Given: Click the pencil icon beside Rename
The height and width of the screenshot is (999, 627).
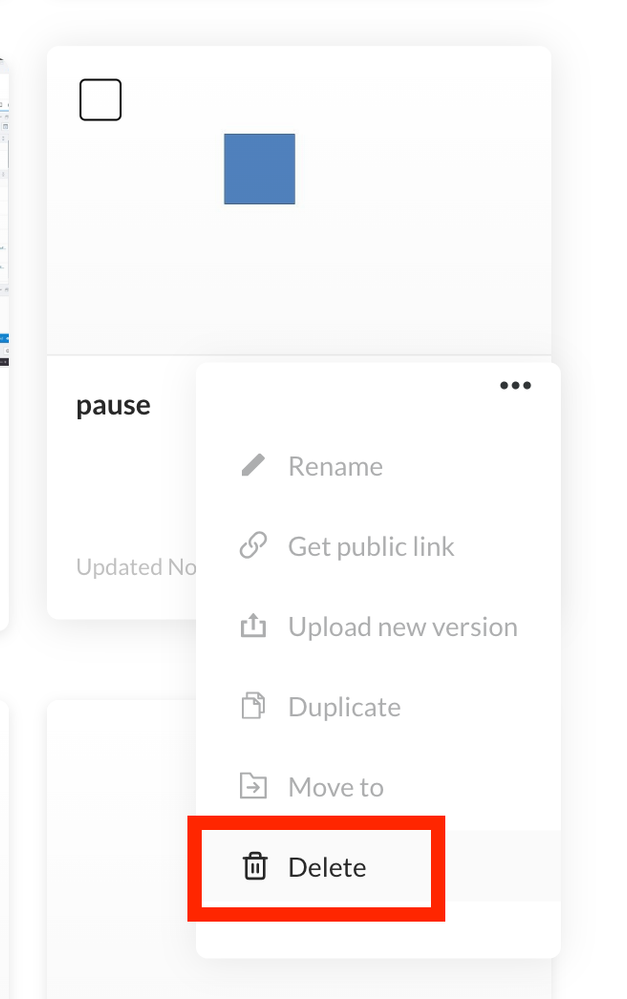Looking at the screenshot, I should tap(254, 466).
